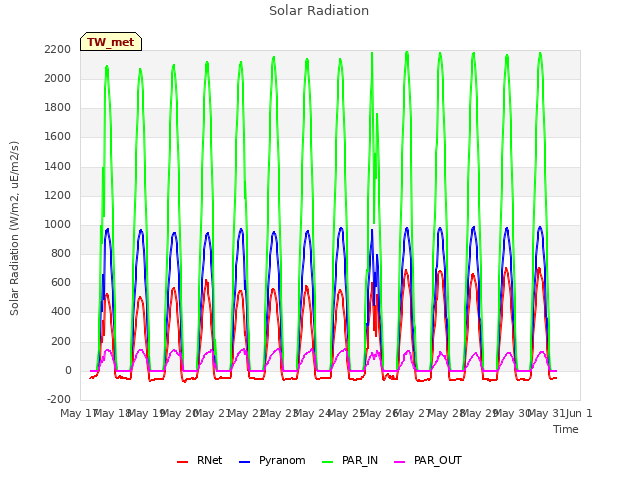Click the 600 y-axis tick label
Image resolution: width=640 pixels, height=480 pixels.
(x=61, y=283)
